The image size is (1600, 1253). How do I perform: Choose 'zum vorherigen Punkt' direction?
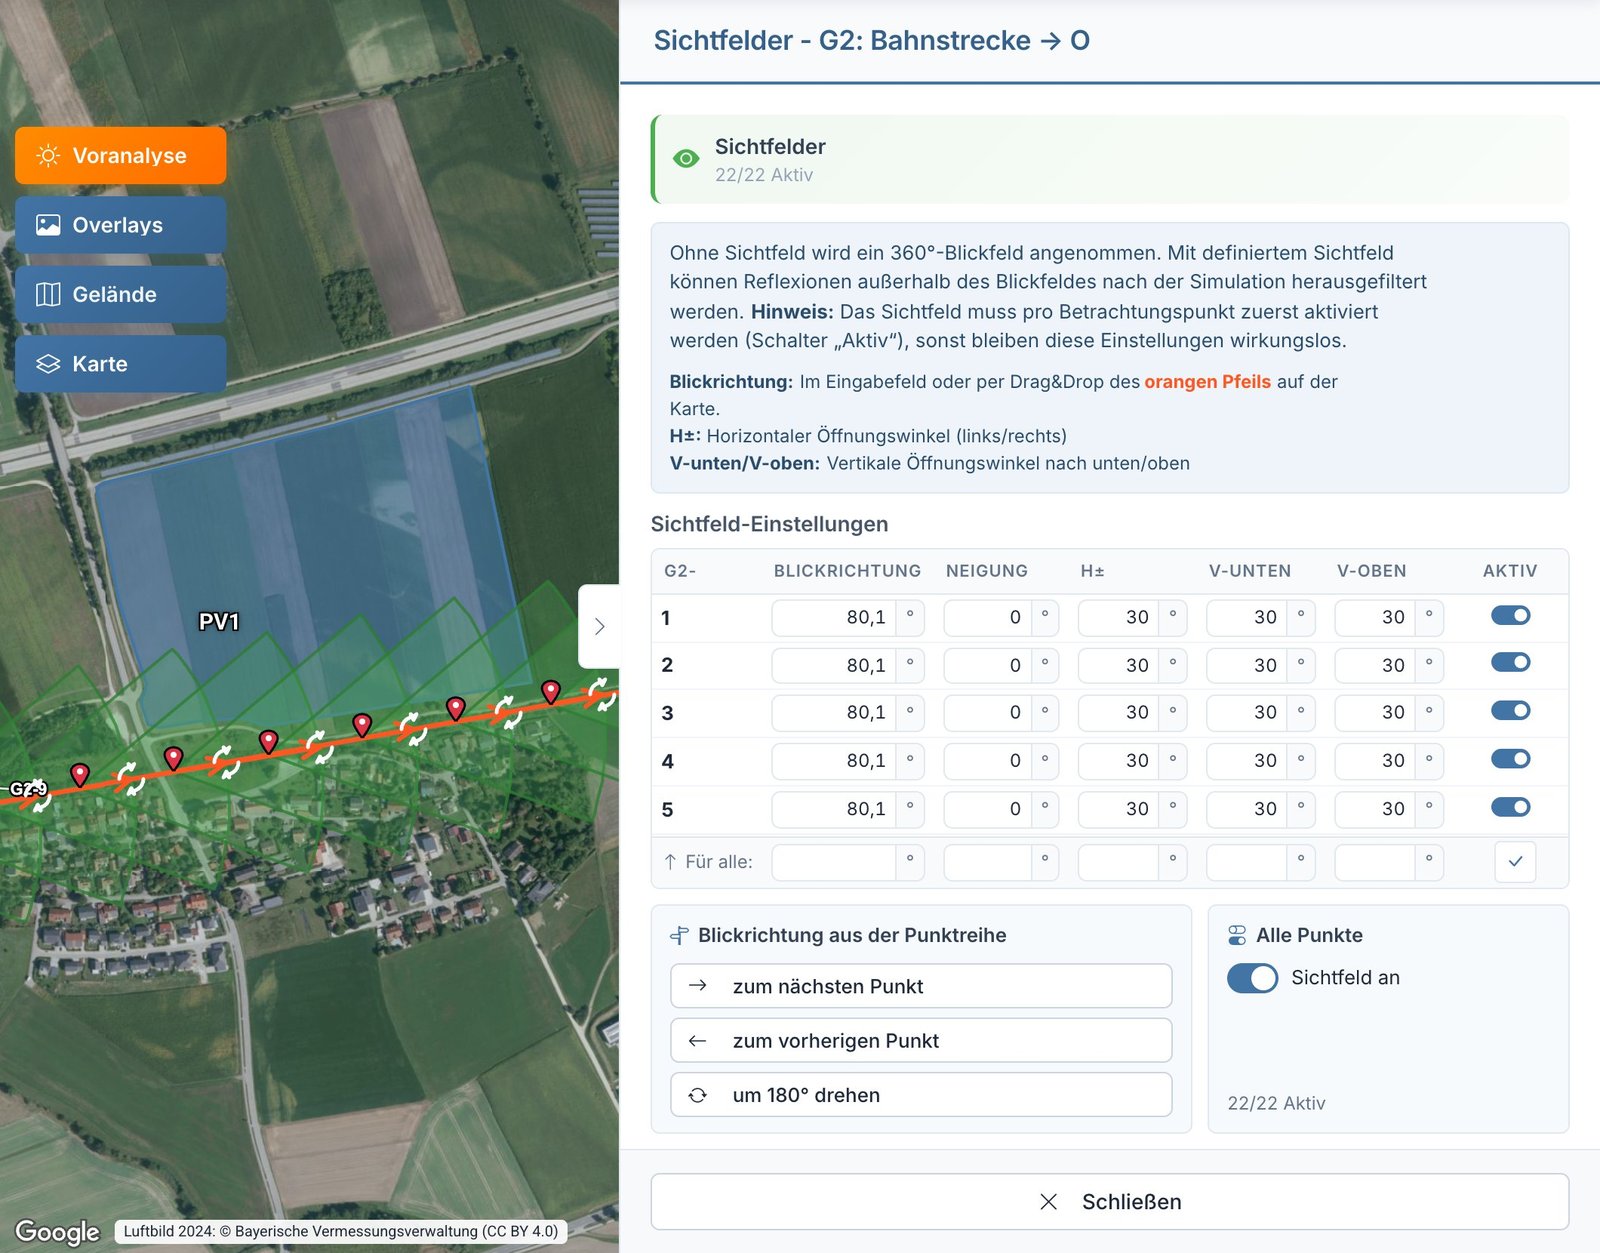tap(921, 1041)
